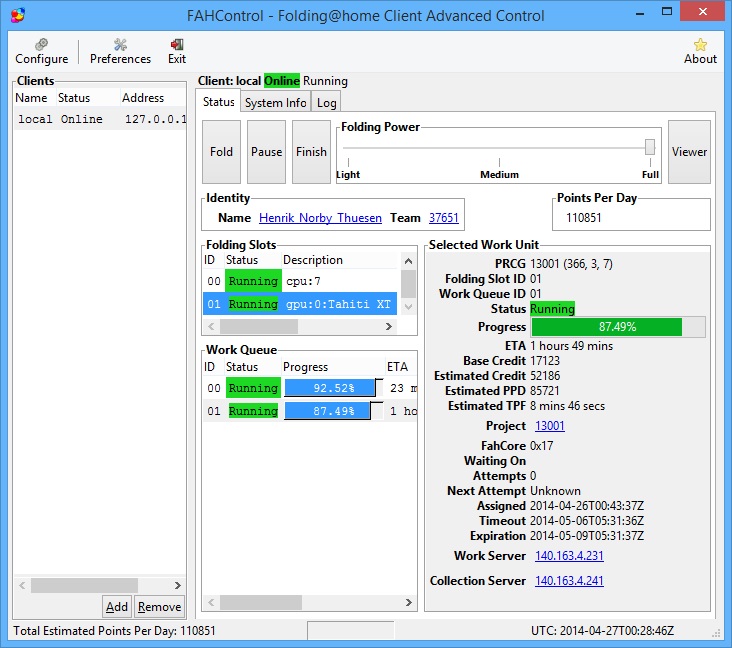Open Collection Server 140.163.4.241 link
This screenshot has height=648, width=732.
[569, 581]
